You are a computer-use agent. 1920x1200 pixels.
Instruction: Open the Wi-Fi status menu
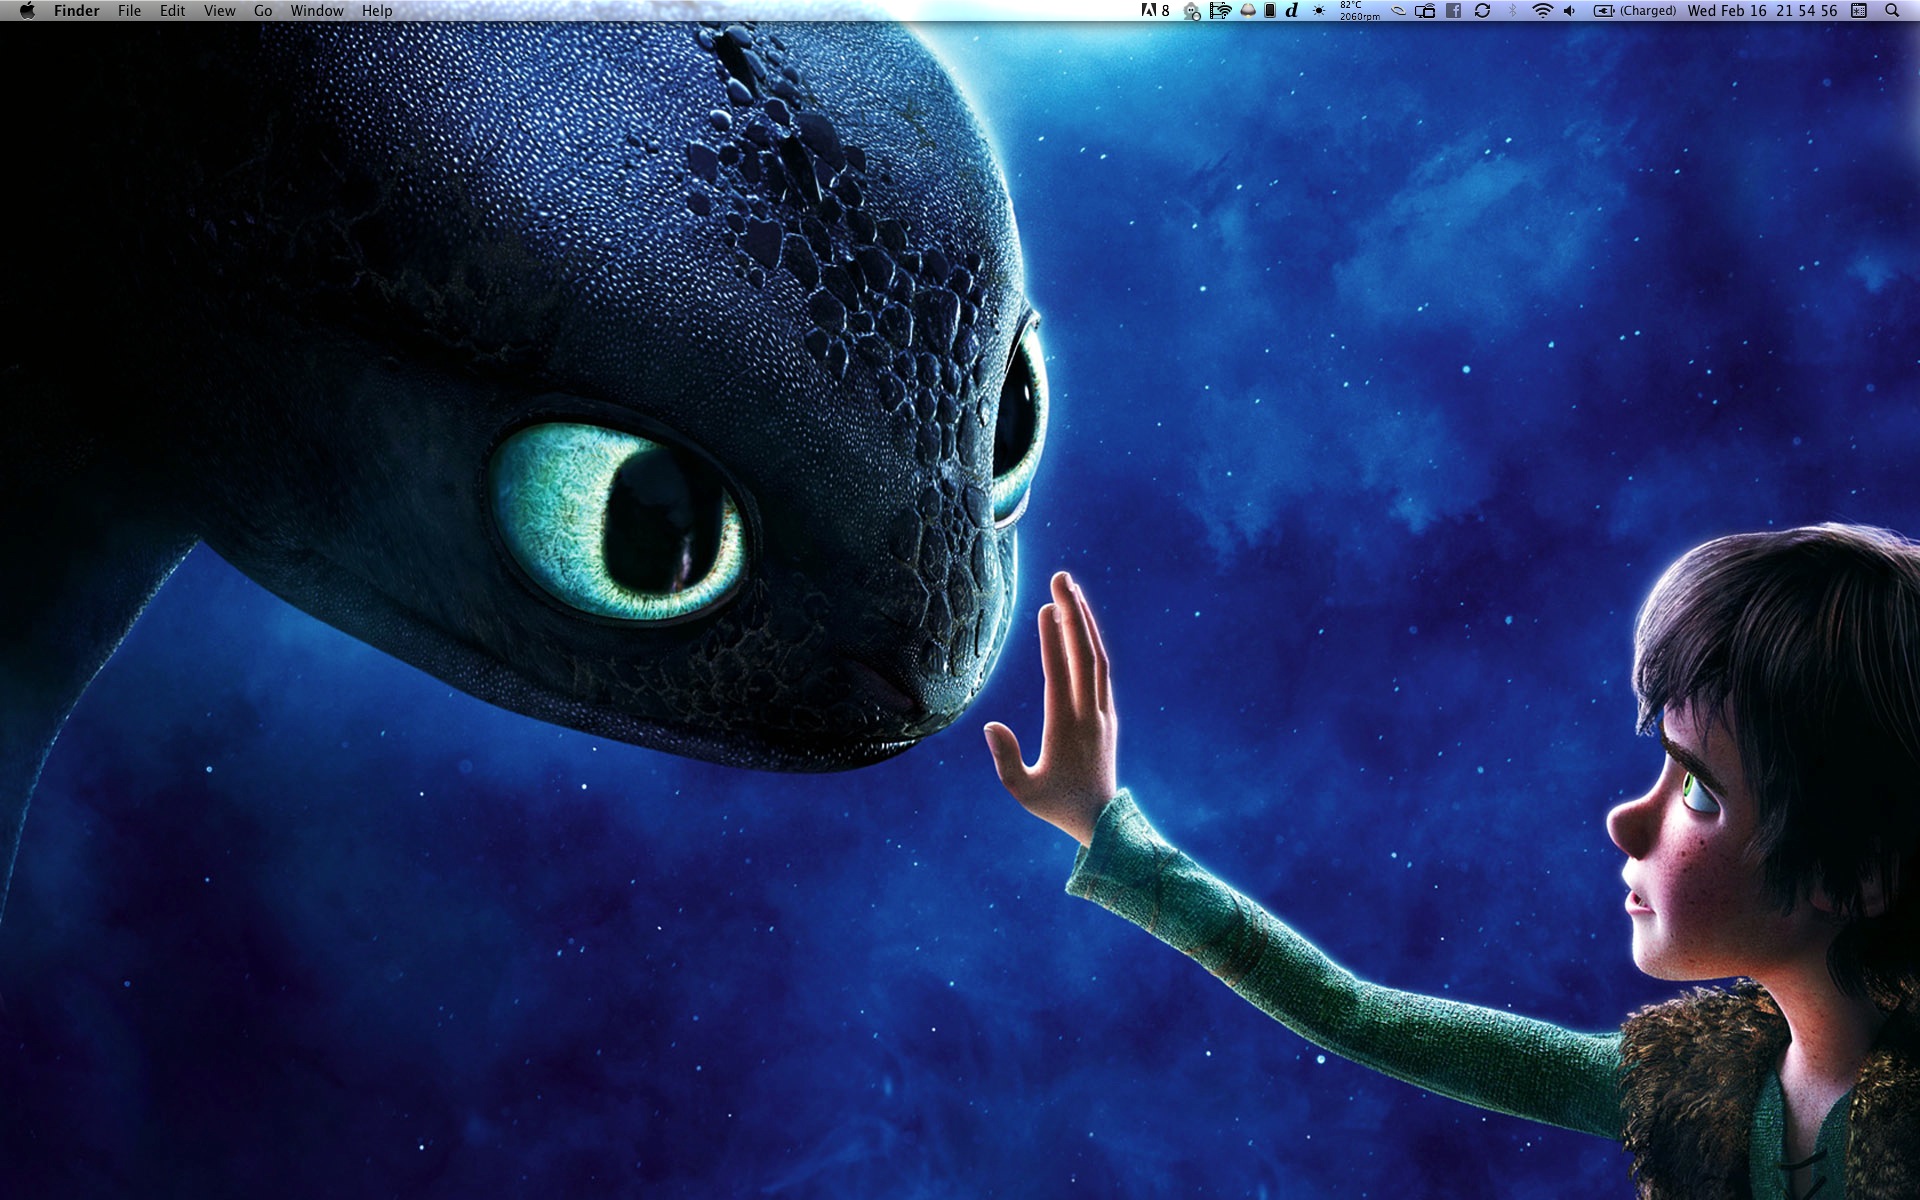coord(1542,10)
